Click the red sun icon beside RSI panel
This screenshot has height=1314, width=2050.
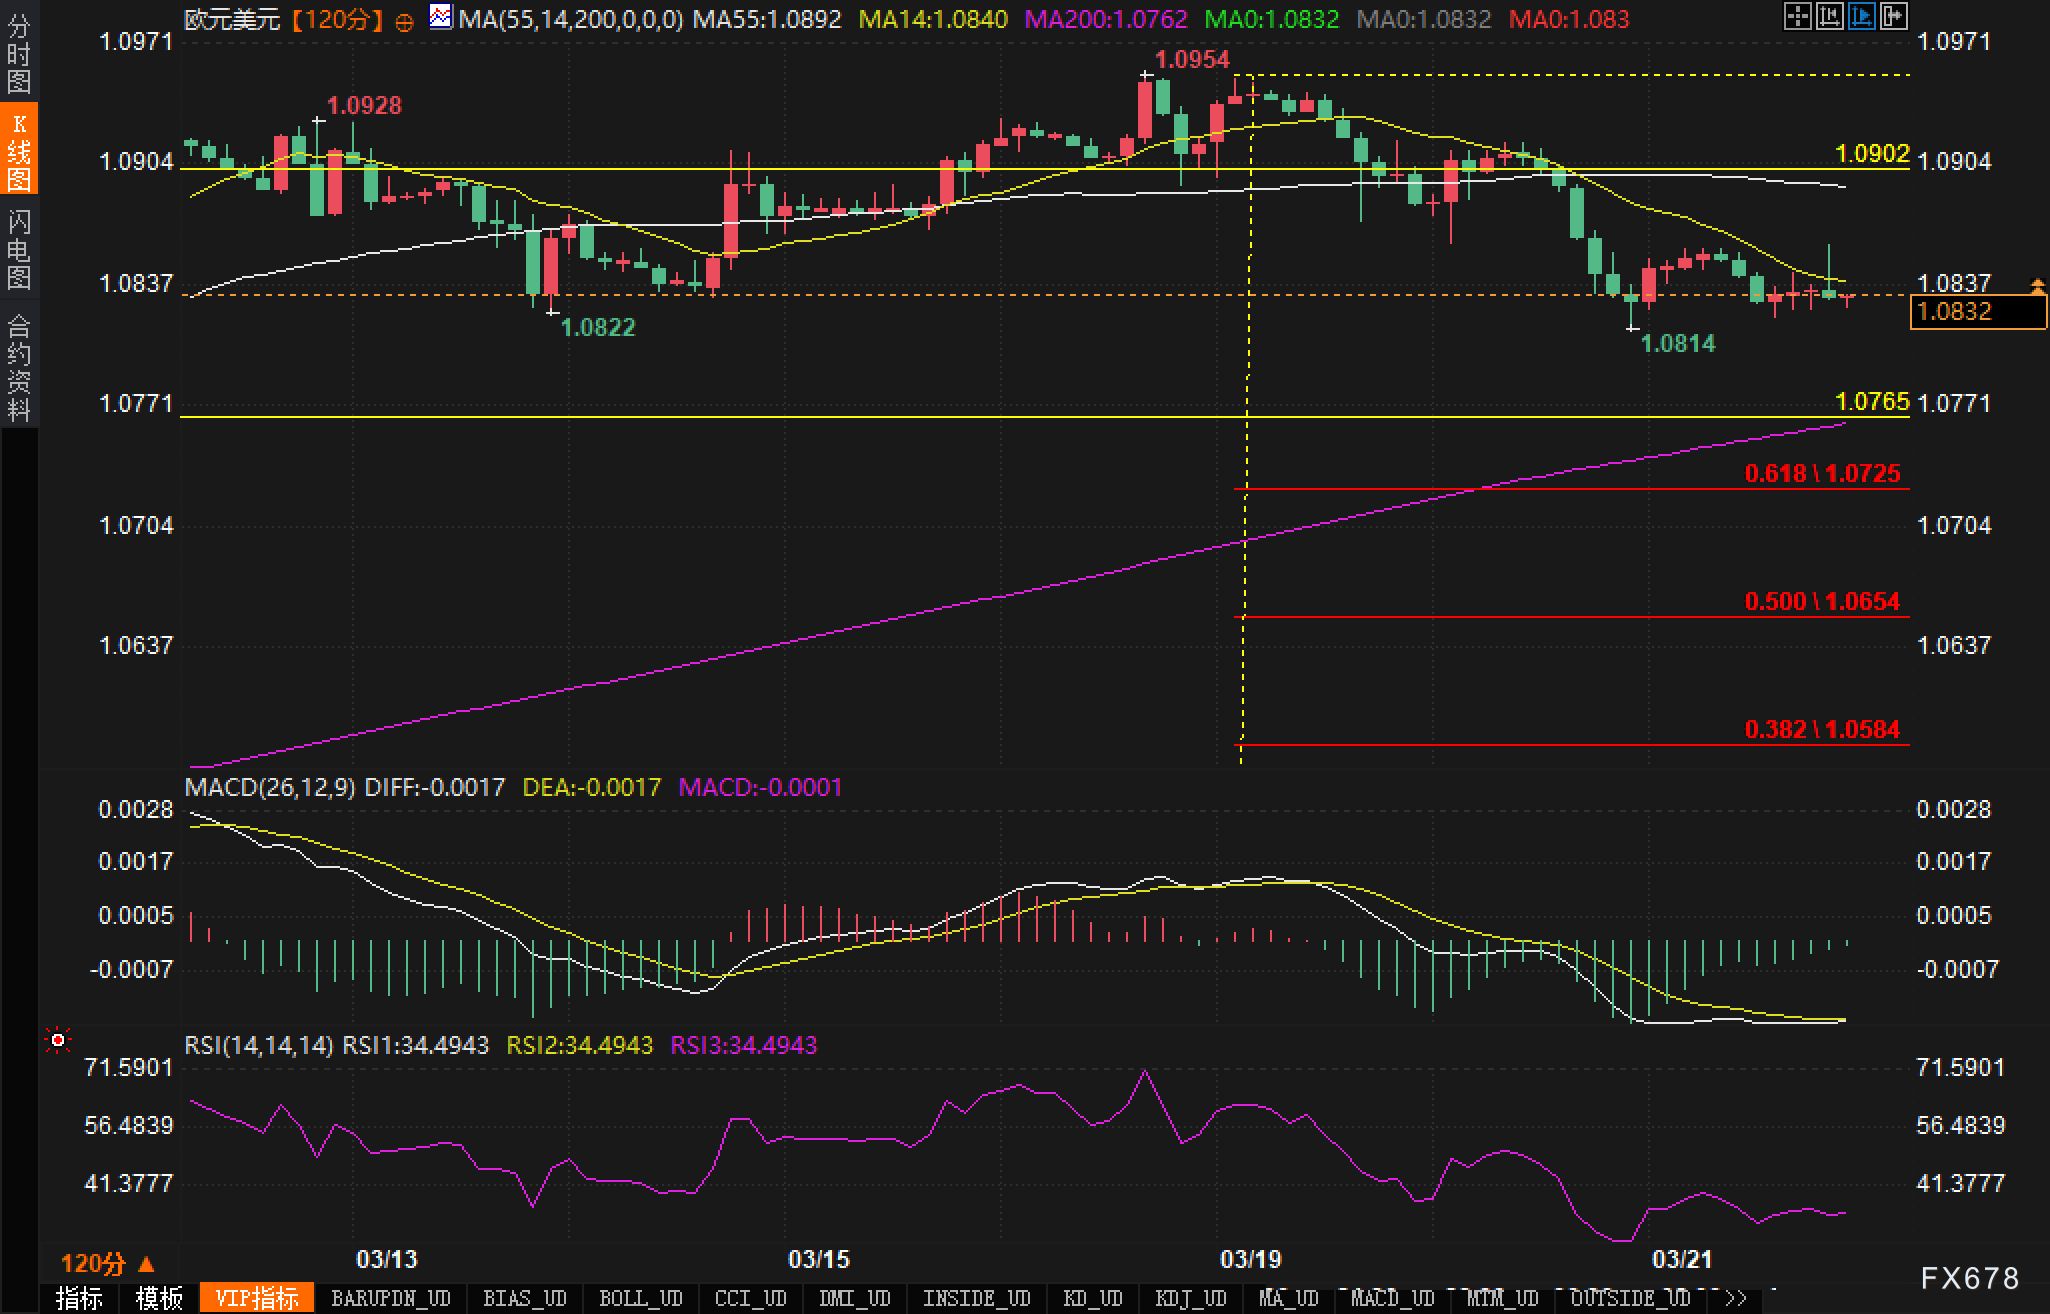(58, 1041)
